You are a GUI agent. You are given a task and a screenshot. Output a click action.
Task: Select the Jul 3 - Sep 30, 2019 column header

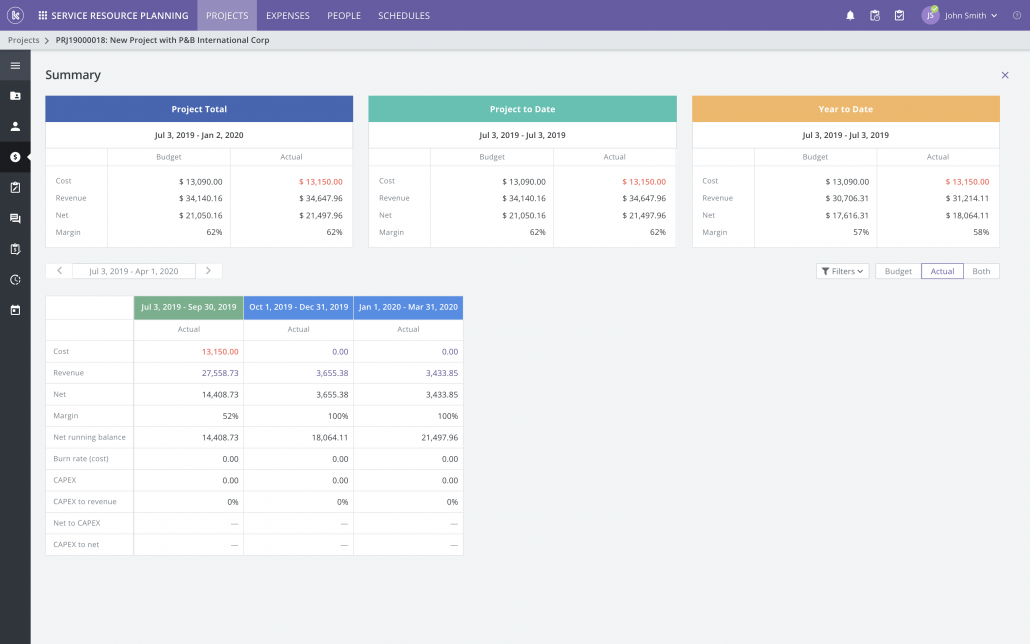coord(189,308)
